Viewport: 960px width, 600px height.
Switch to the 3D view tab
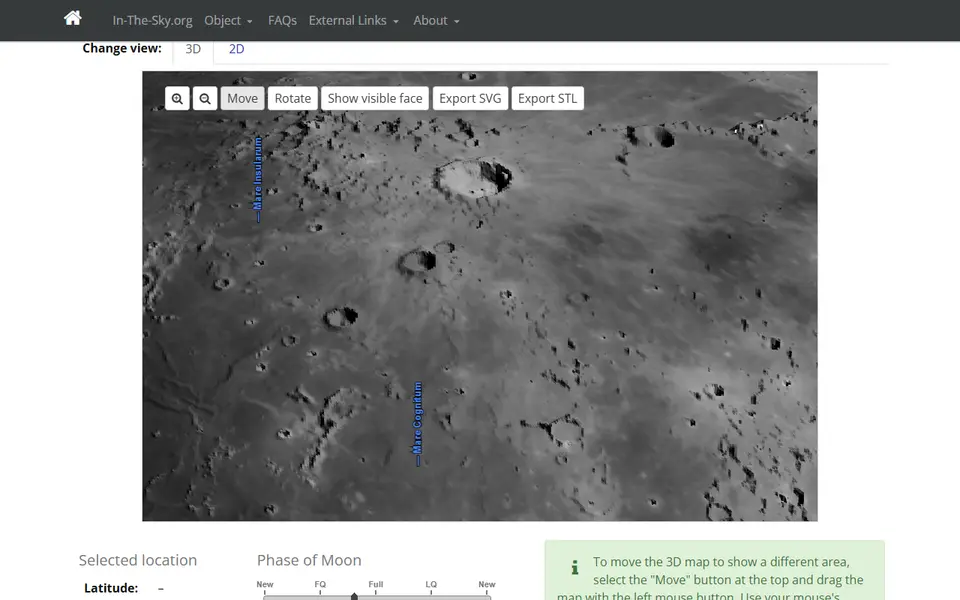[193, 49]
